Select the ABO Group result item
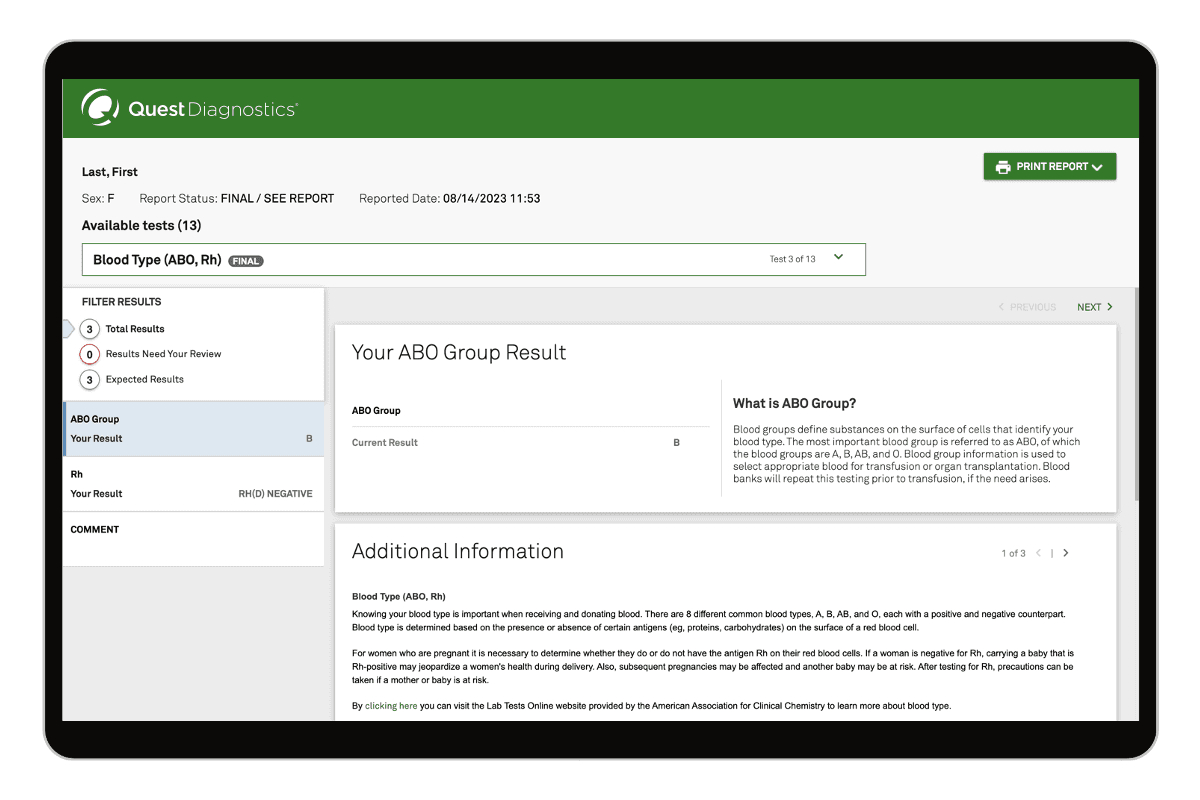The image size is (1200, 800). click(192, 429)
